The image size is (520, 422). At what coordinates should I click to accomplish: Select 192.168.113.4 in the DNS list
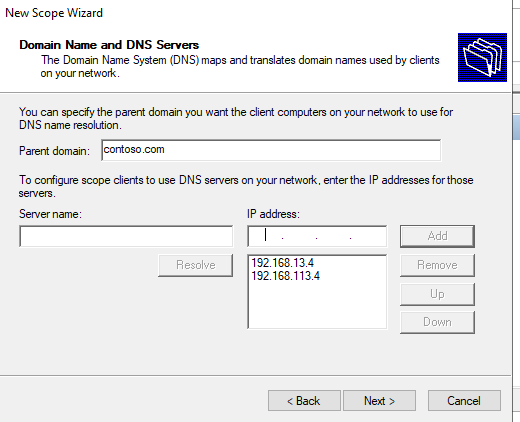[x=286, y=276]
